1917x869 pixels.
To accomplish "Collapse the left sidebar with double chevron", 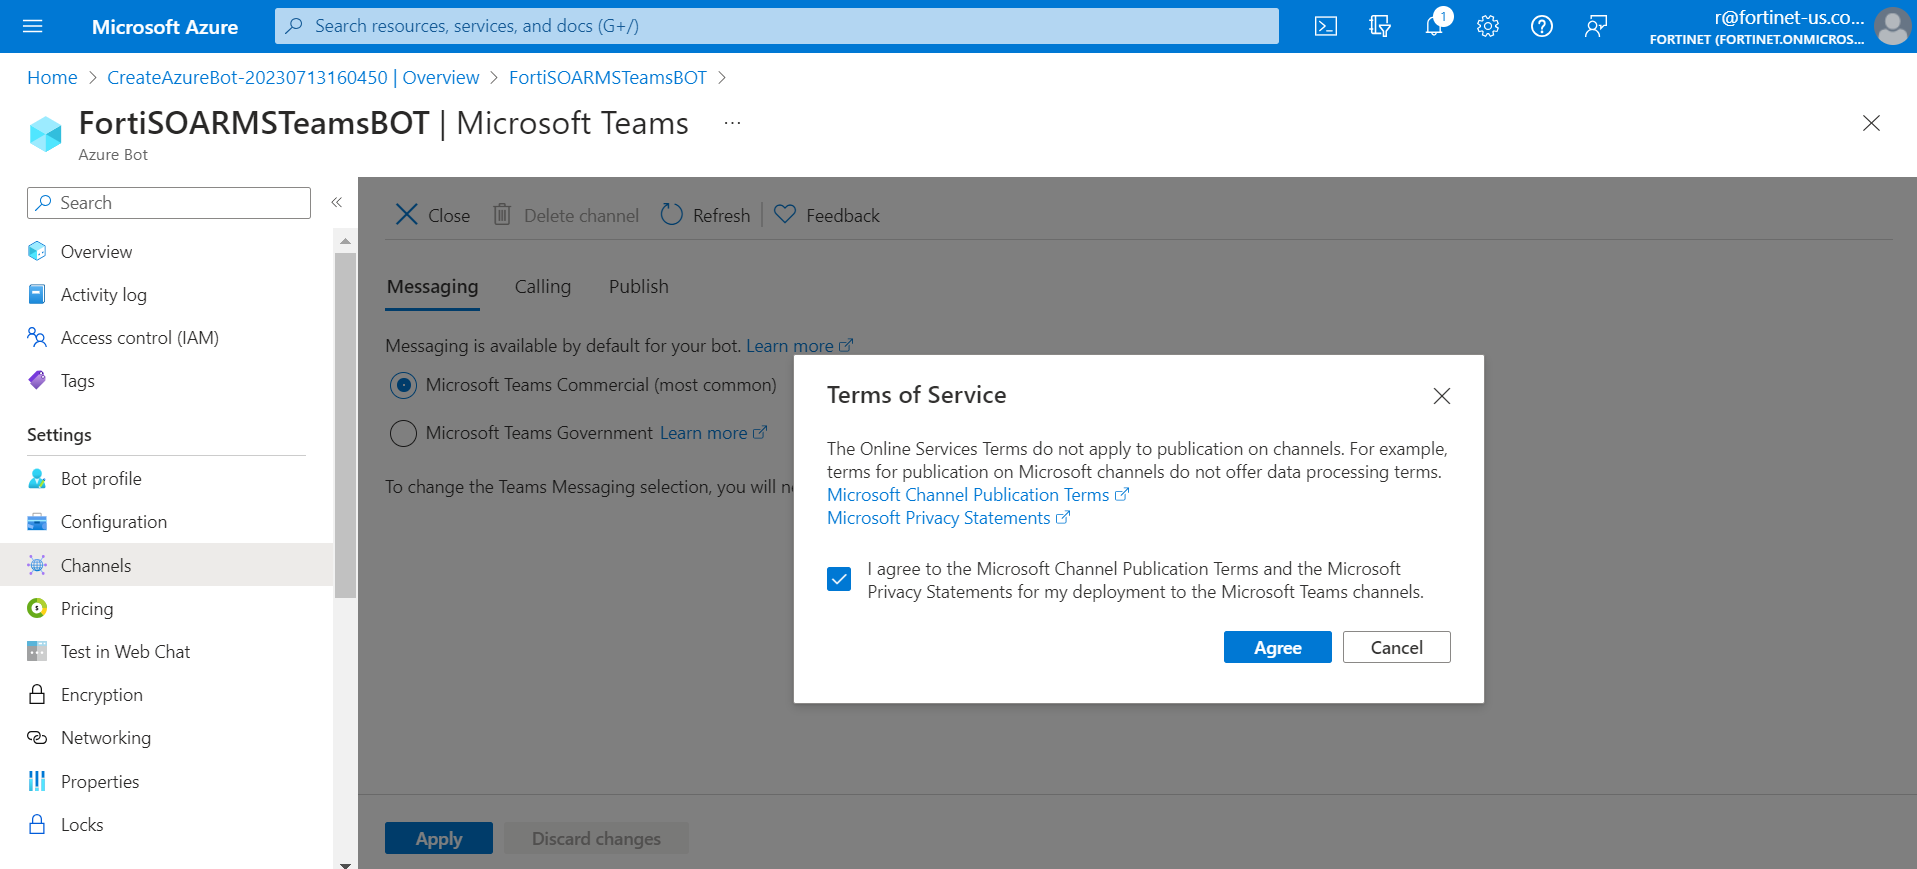I will (x=337, y=202).
